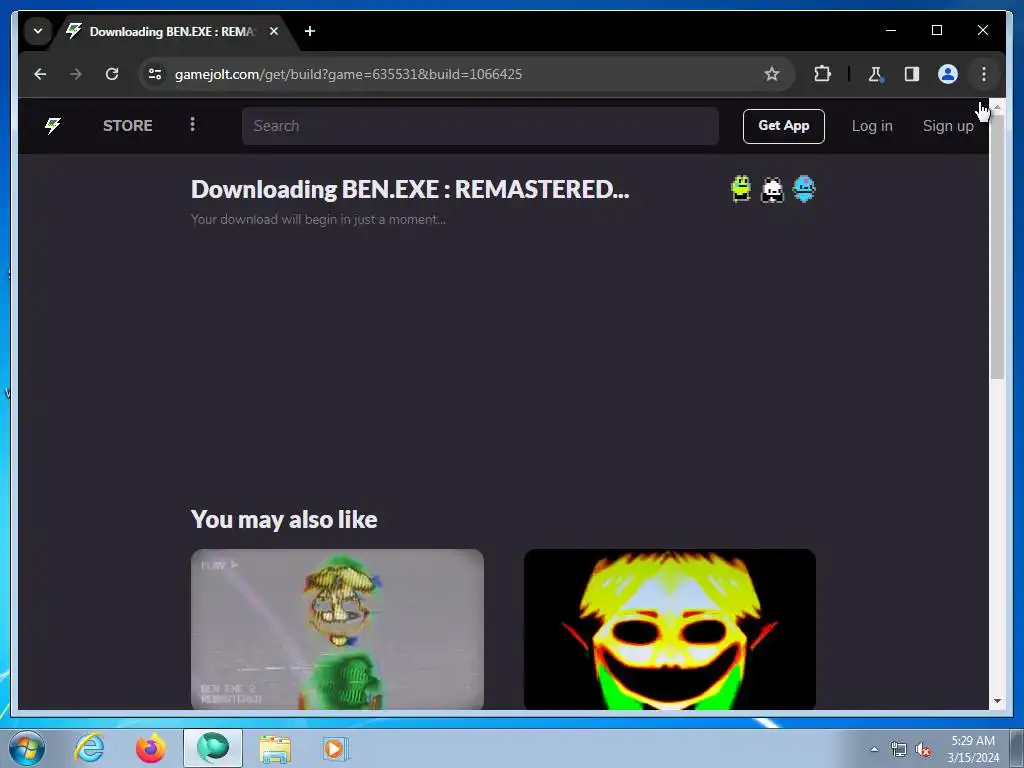View site information icon in address bar
This screenshot has width=1024, height=768.
click(155, 74)
